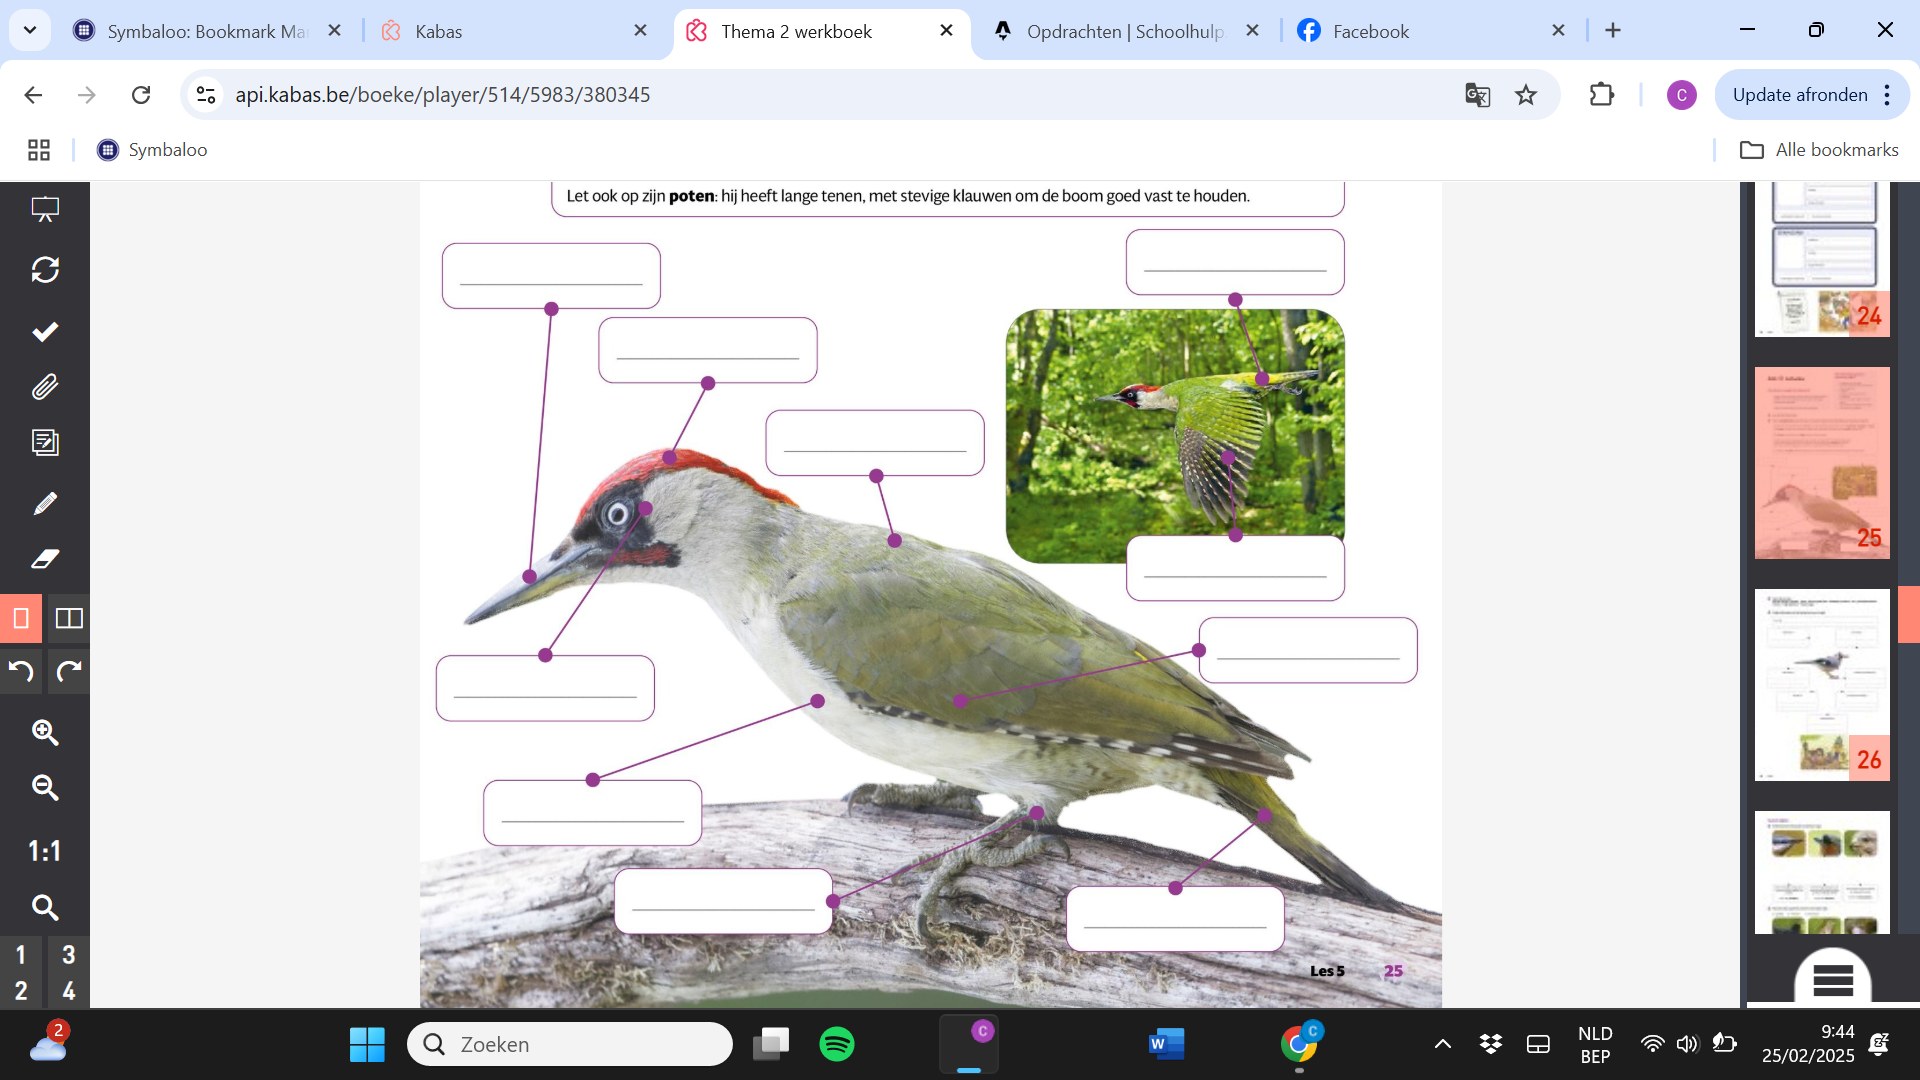
Task: Select the pen annotation tool
Action: 45,503
